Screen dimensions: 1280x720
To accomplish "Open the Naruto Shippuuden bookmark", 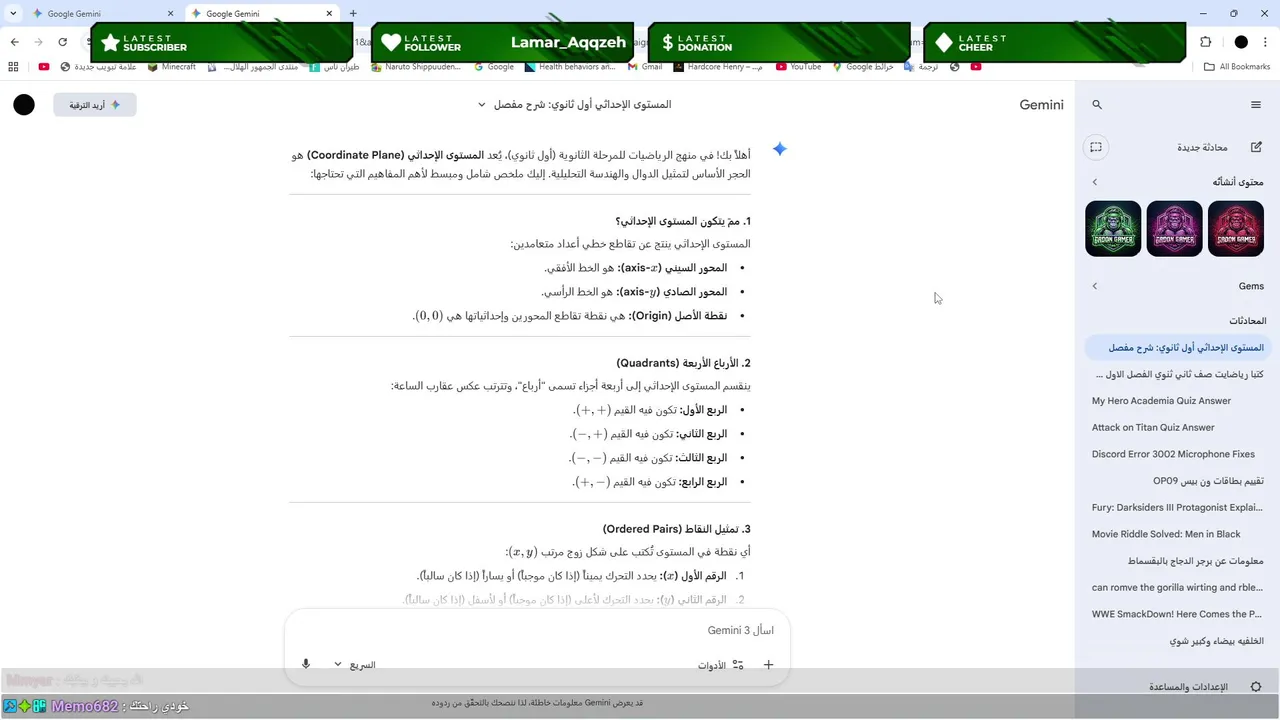I will point(416,67).
